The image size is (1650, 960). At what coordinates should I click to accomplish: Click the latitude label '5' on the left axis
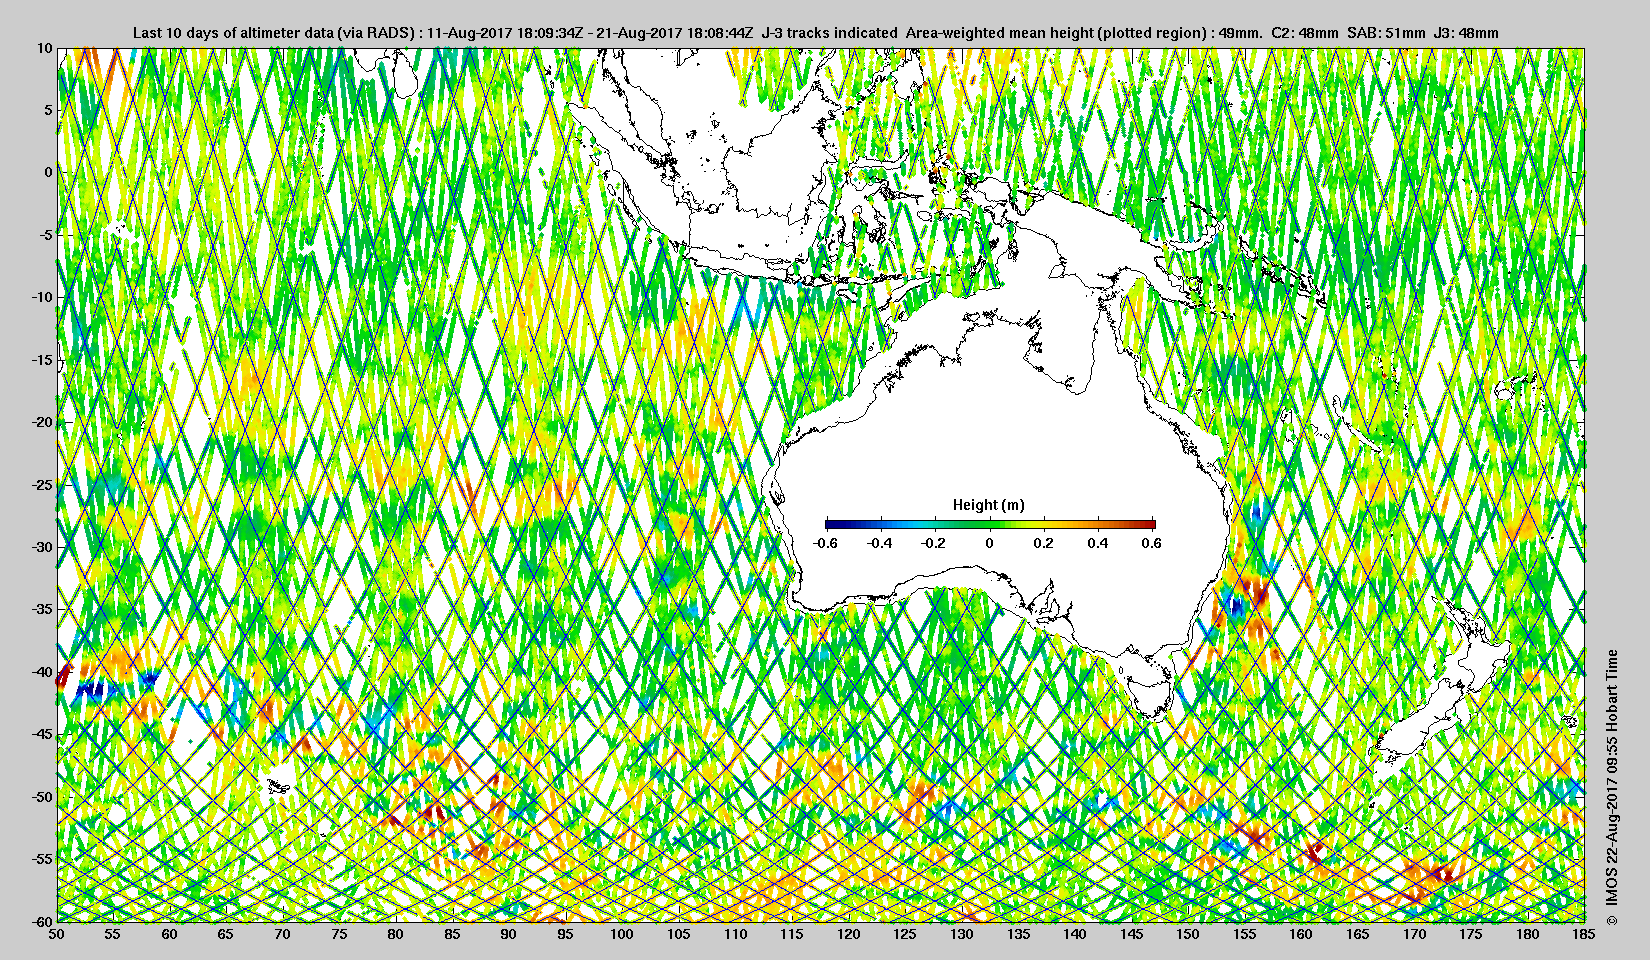(x=48, y=110)
